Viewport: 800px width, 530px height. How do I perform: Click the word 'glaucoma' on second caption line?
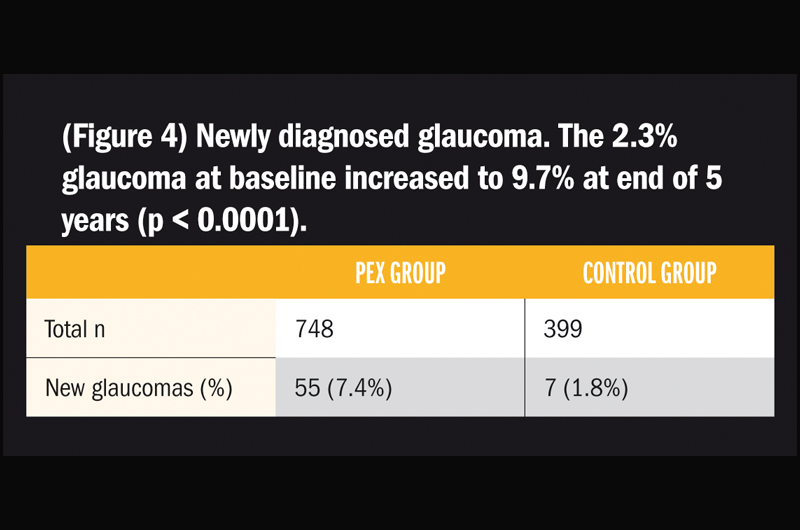pos(124,180)
